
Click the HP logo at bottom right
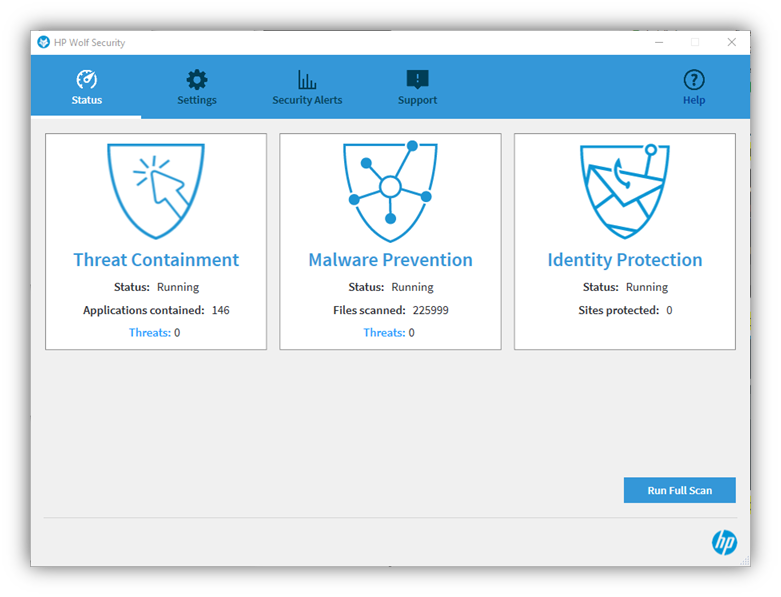point(724,542)
